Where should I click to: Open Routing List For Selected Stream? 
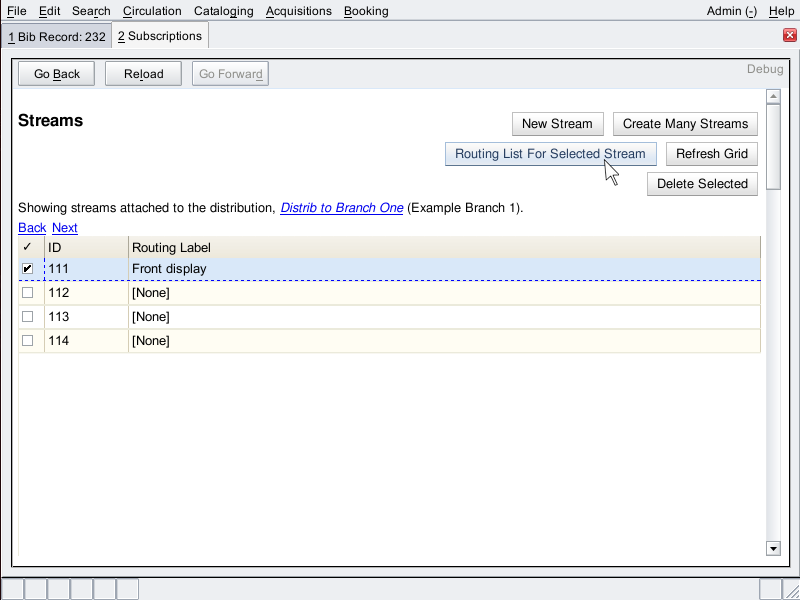tap(550, 154)
